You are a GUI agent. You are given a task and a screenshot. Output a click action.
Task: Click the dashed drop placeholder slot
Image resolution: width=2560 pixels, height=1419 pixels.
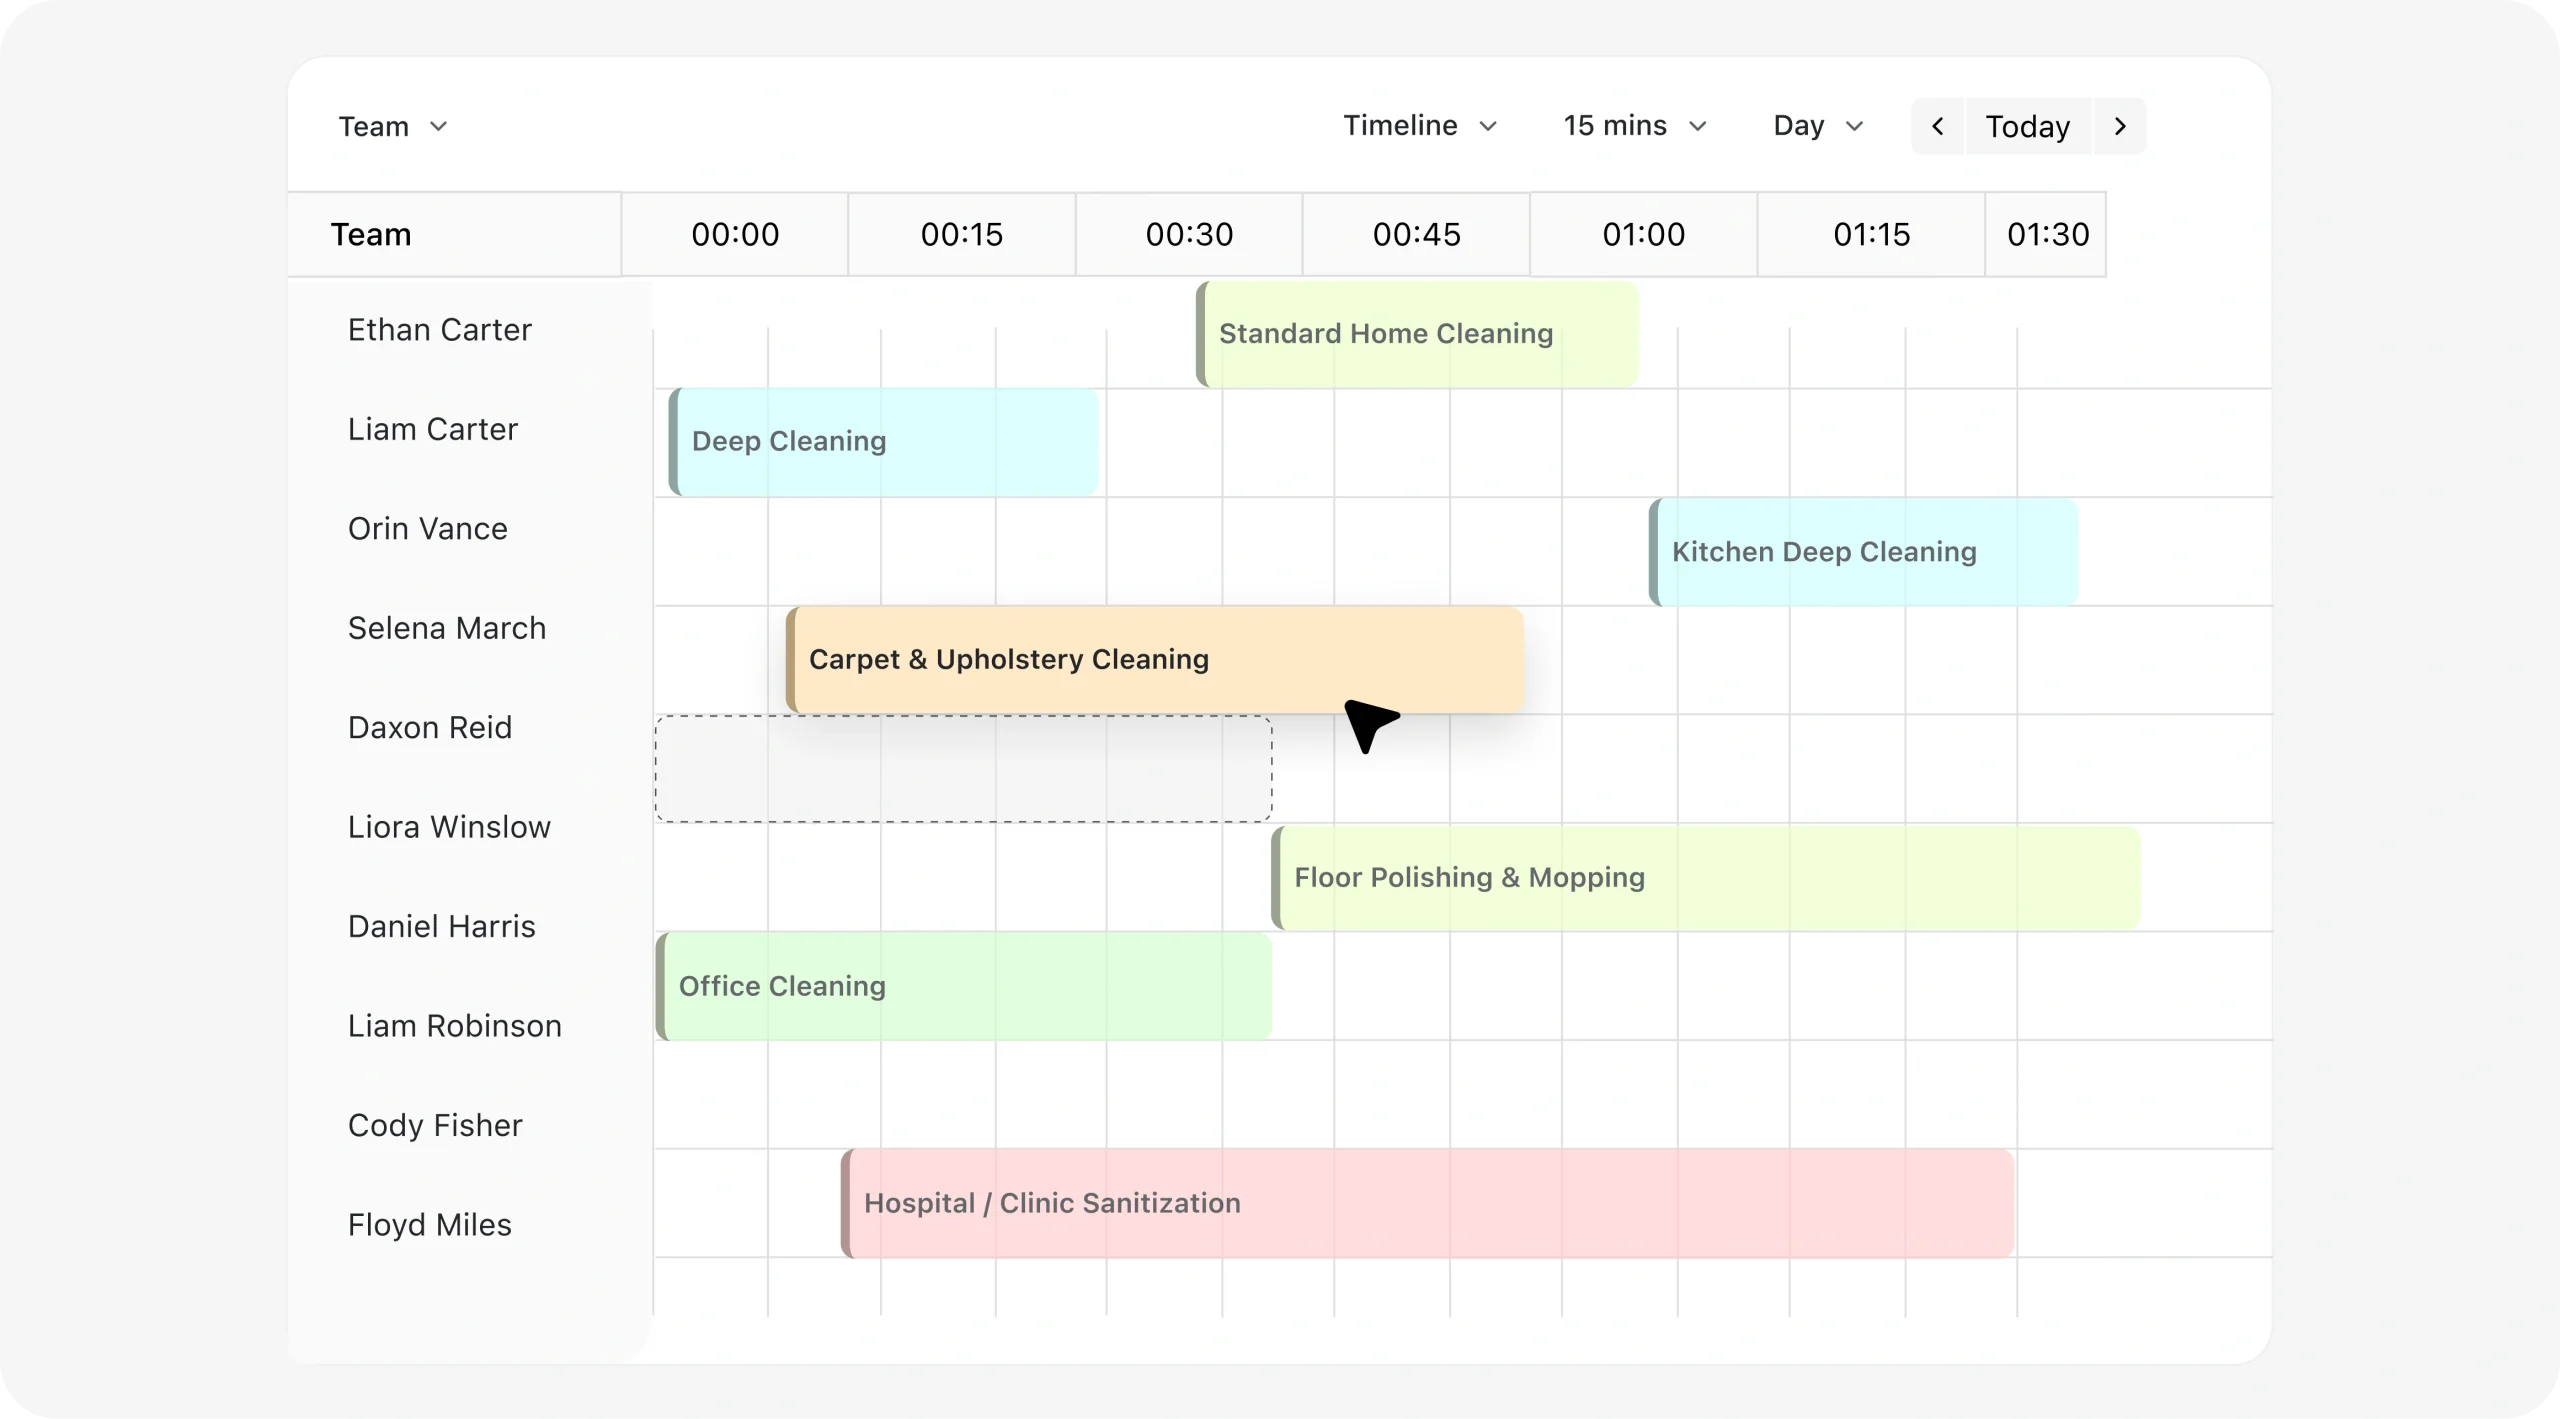[x=964, y=769]
